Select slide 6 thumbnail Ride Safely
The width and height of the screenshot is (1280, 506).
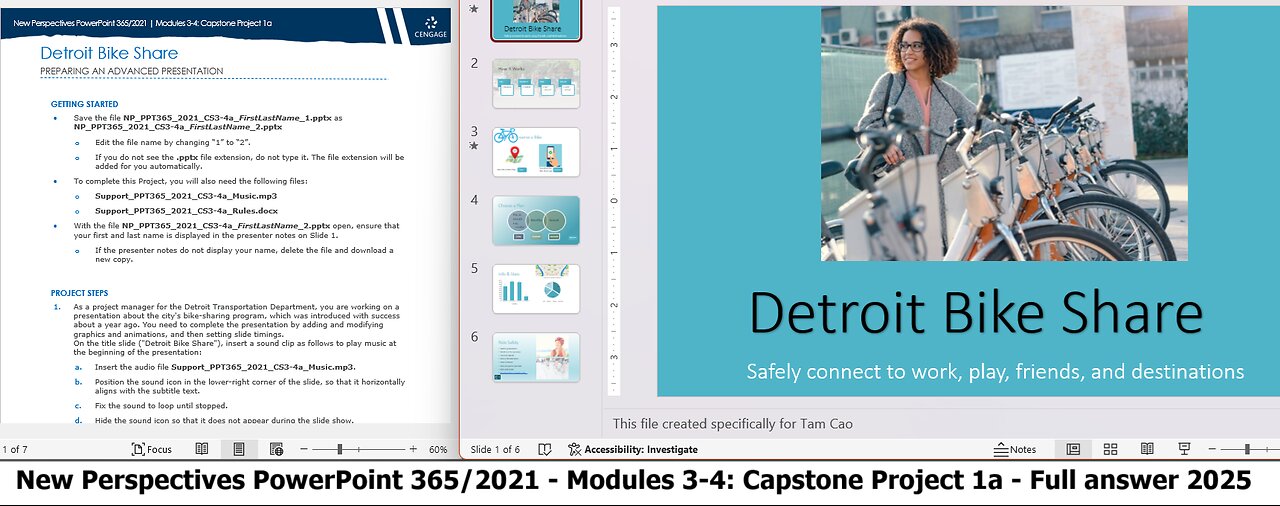[536, 357]
